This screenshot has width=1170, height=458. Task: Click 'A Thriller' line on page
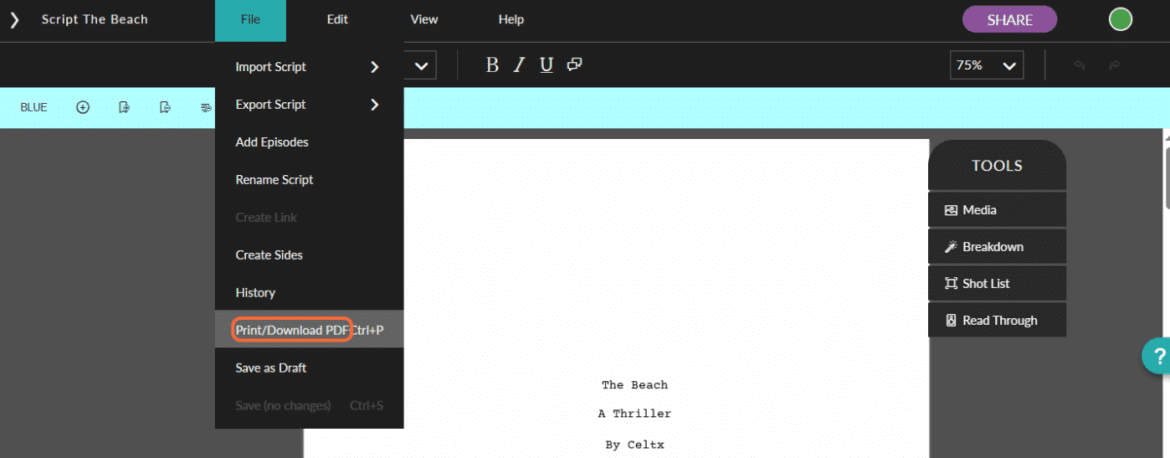tap(635, 414)
